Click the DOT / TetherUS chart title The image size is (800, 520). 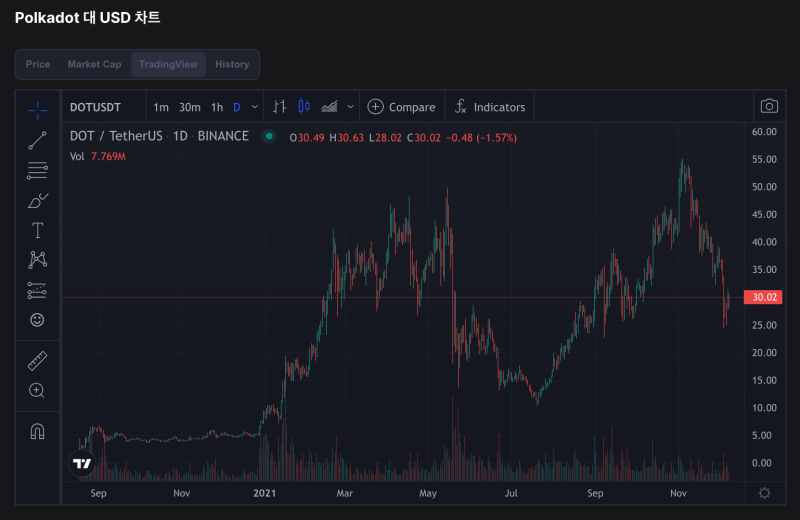tap(116, 136)
